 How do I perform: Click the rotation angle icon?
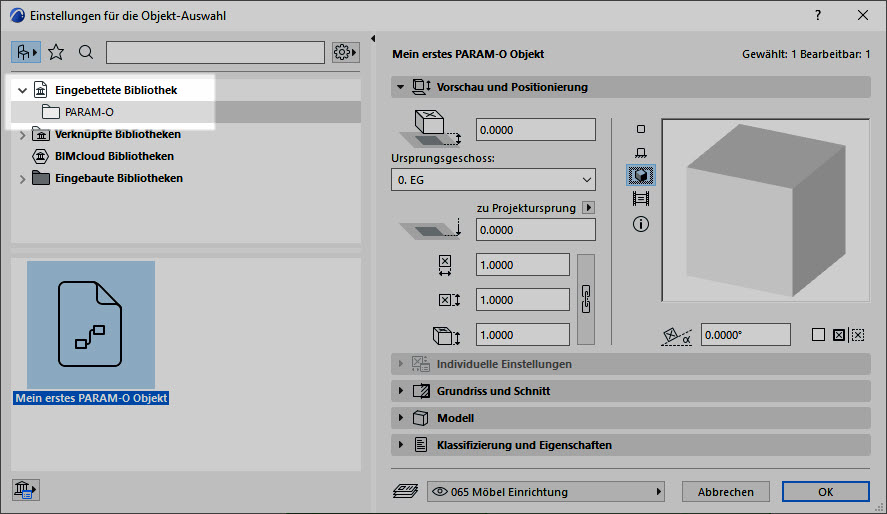point(677,336)
